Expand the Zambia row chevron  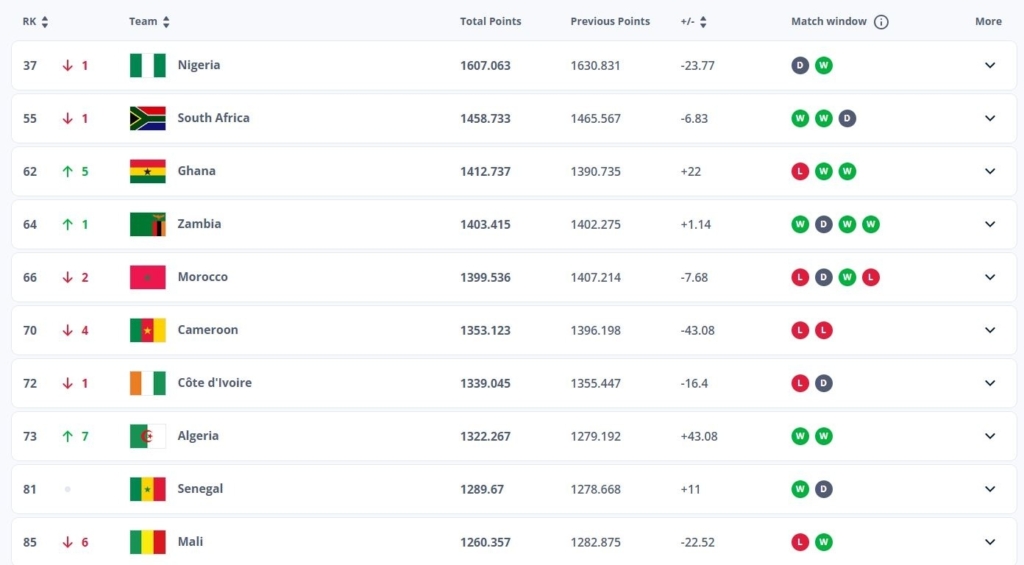[x=989, y=224]
